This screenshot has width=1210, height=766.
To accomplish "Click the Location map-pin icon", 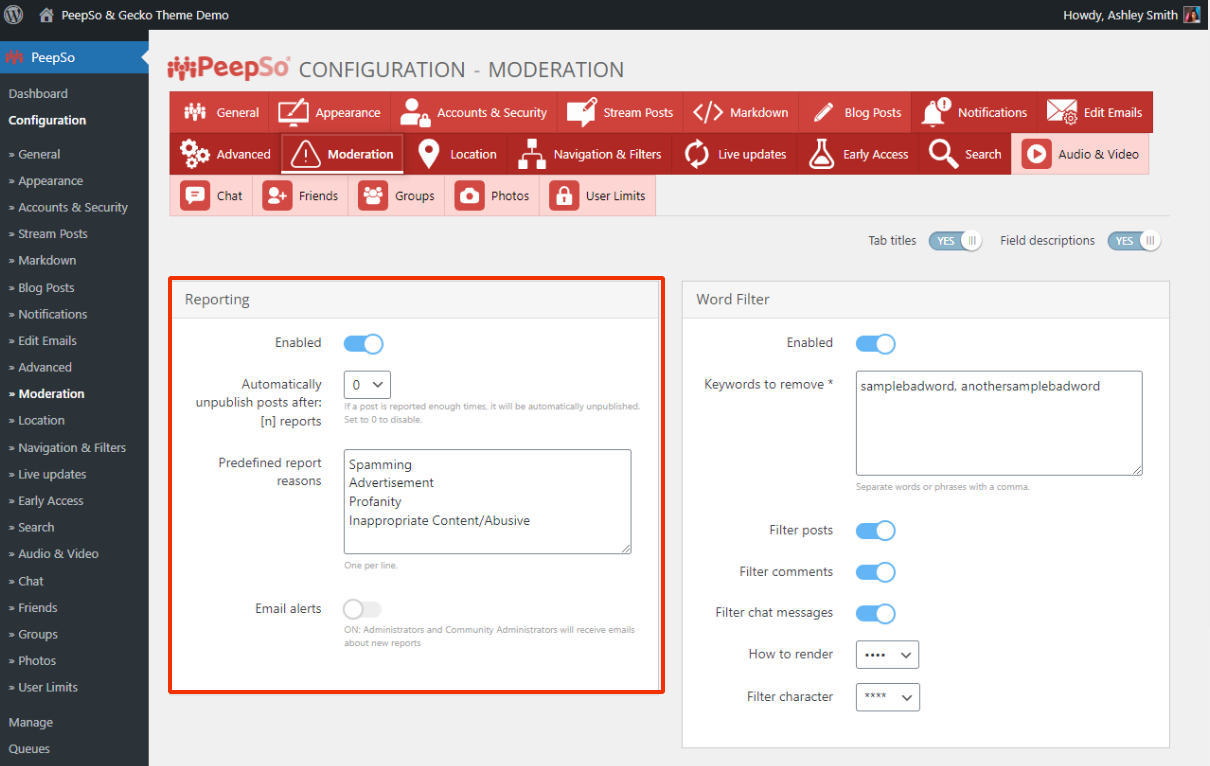I will 429,154.
